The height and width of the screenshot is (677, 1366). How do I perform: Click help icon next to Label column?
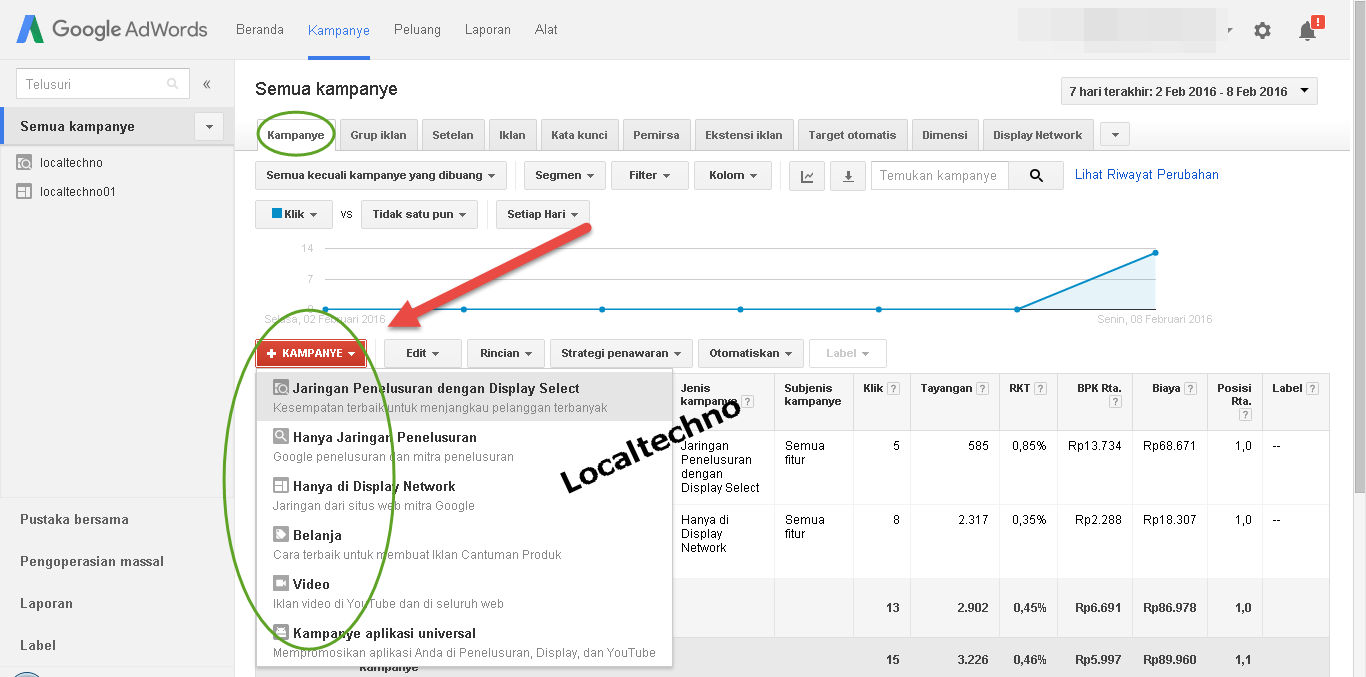coord(1311,389)
